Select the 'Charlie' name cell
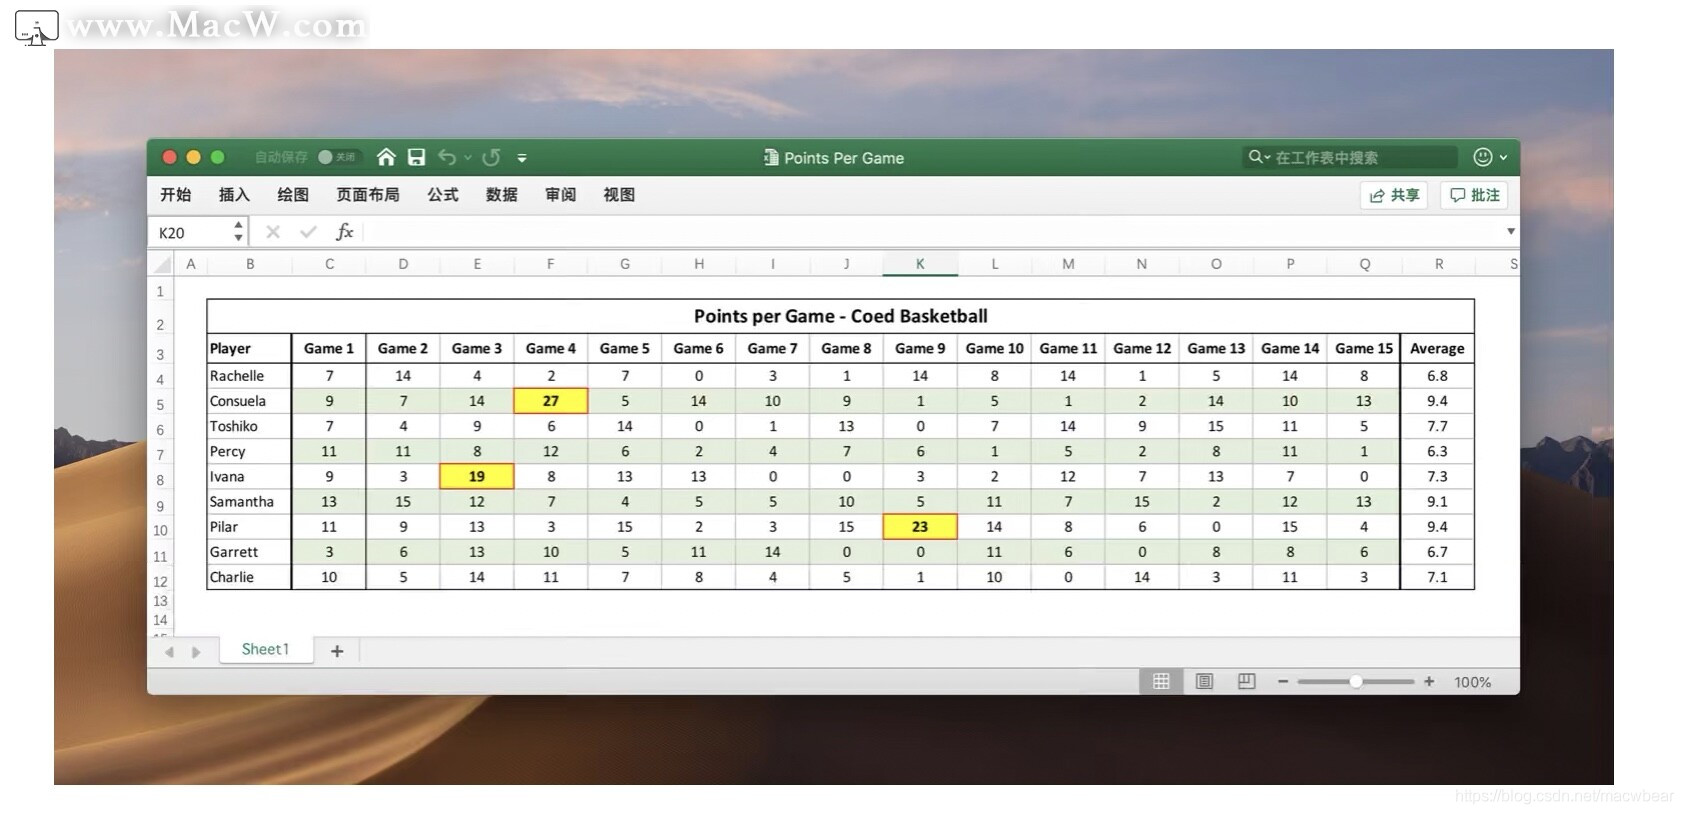1684x814 pixels. click(249, 577)
